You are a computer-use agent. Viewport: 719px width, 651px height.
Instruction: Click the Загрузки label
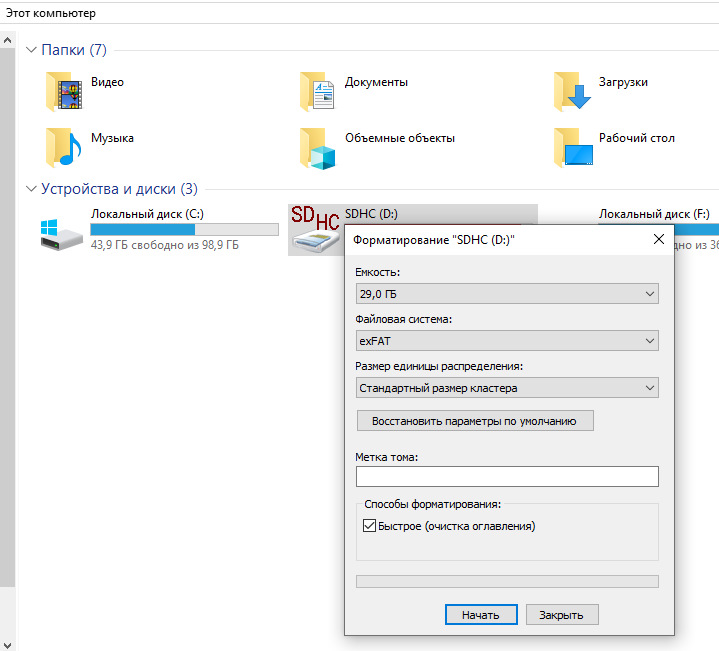coord(623,82)
